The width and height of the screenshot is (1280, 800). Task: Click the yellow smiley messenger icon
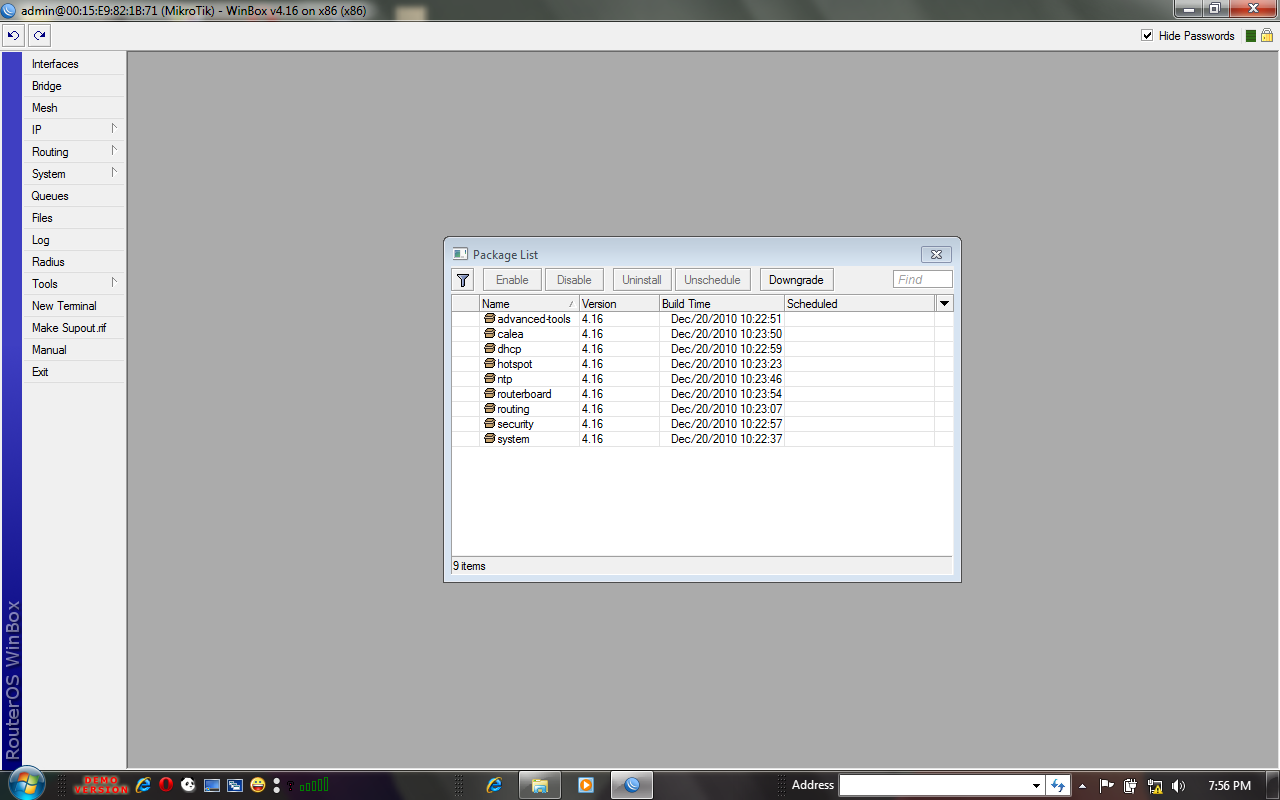[258, 785]
